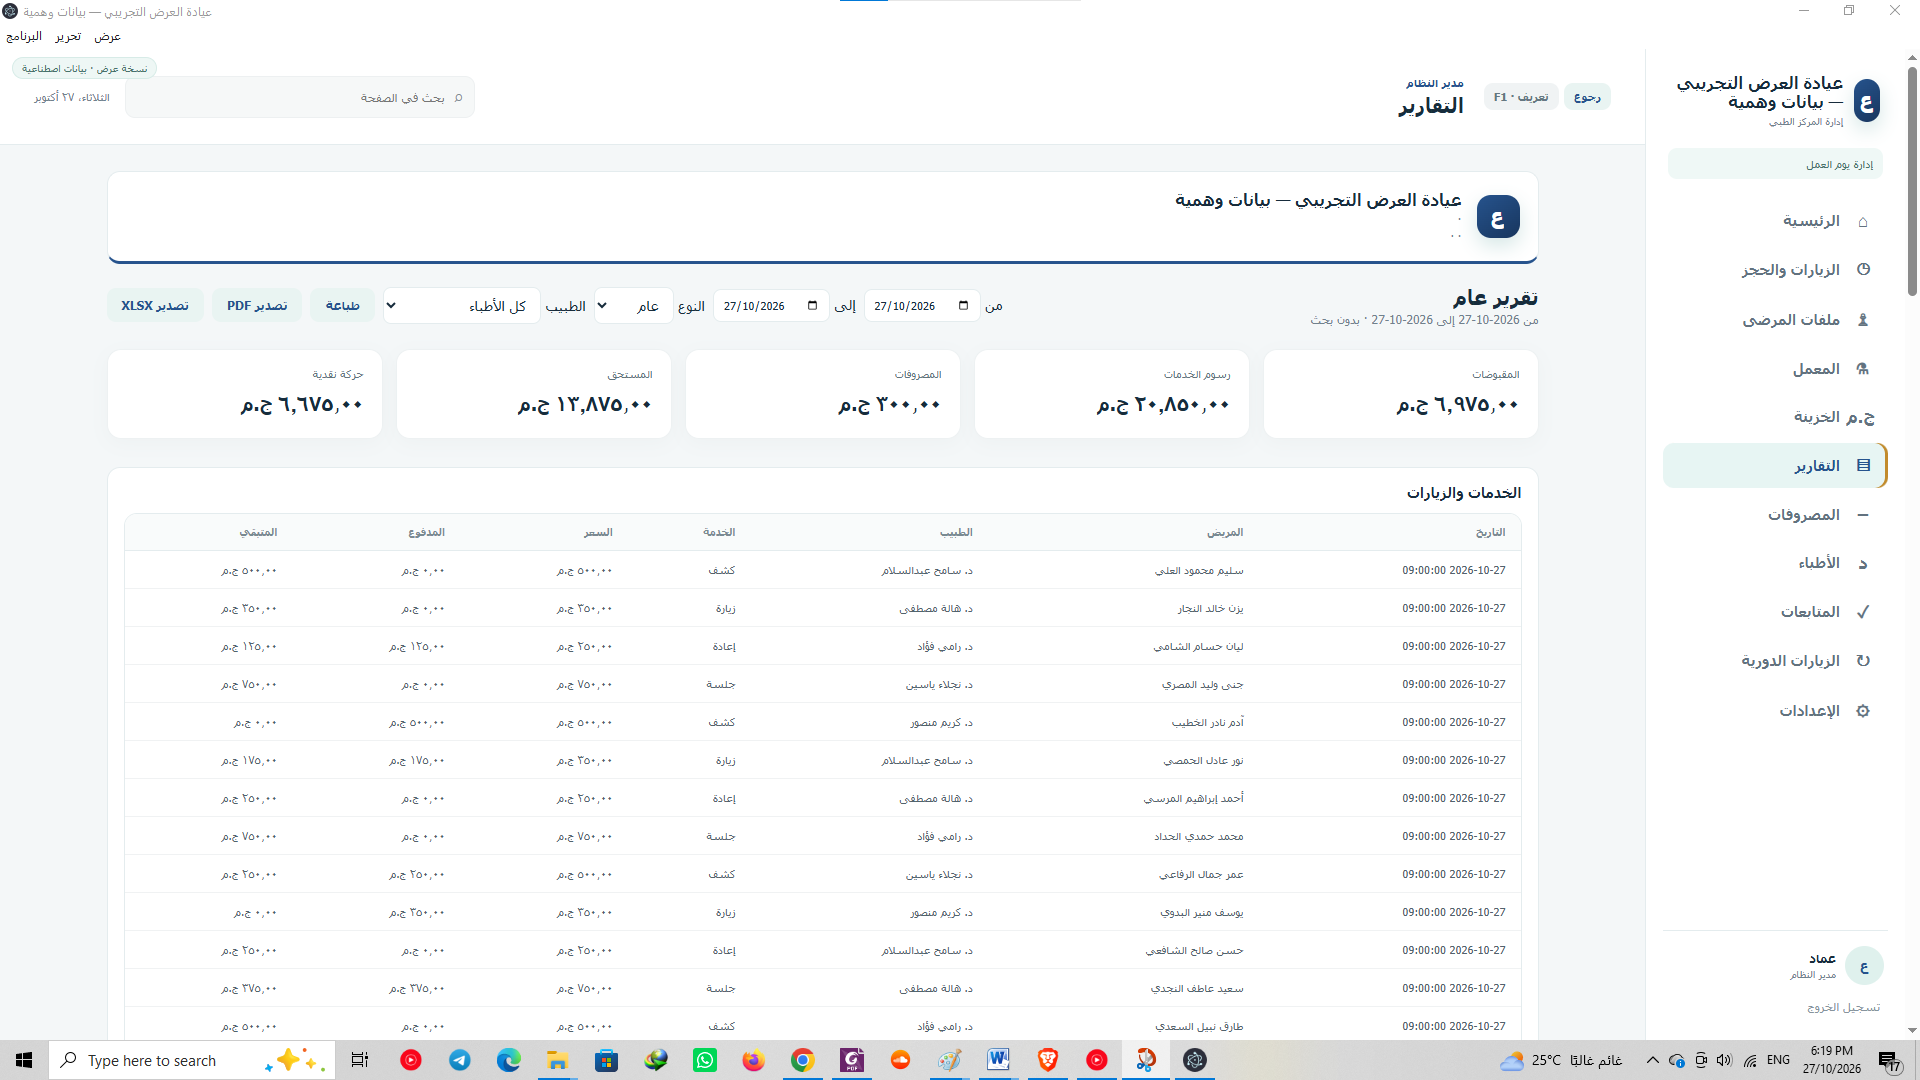Image resolution: width=1920 pixels, height=1080 pixels.
Task: Click the إلى date field
Action: coord(771,306)
